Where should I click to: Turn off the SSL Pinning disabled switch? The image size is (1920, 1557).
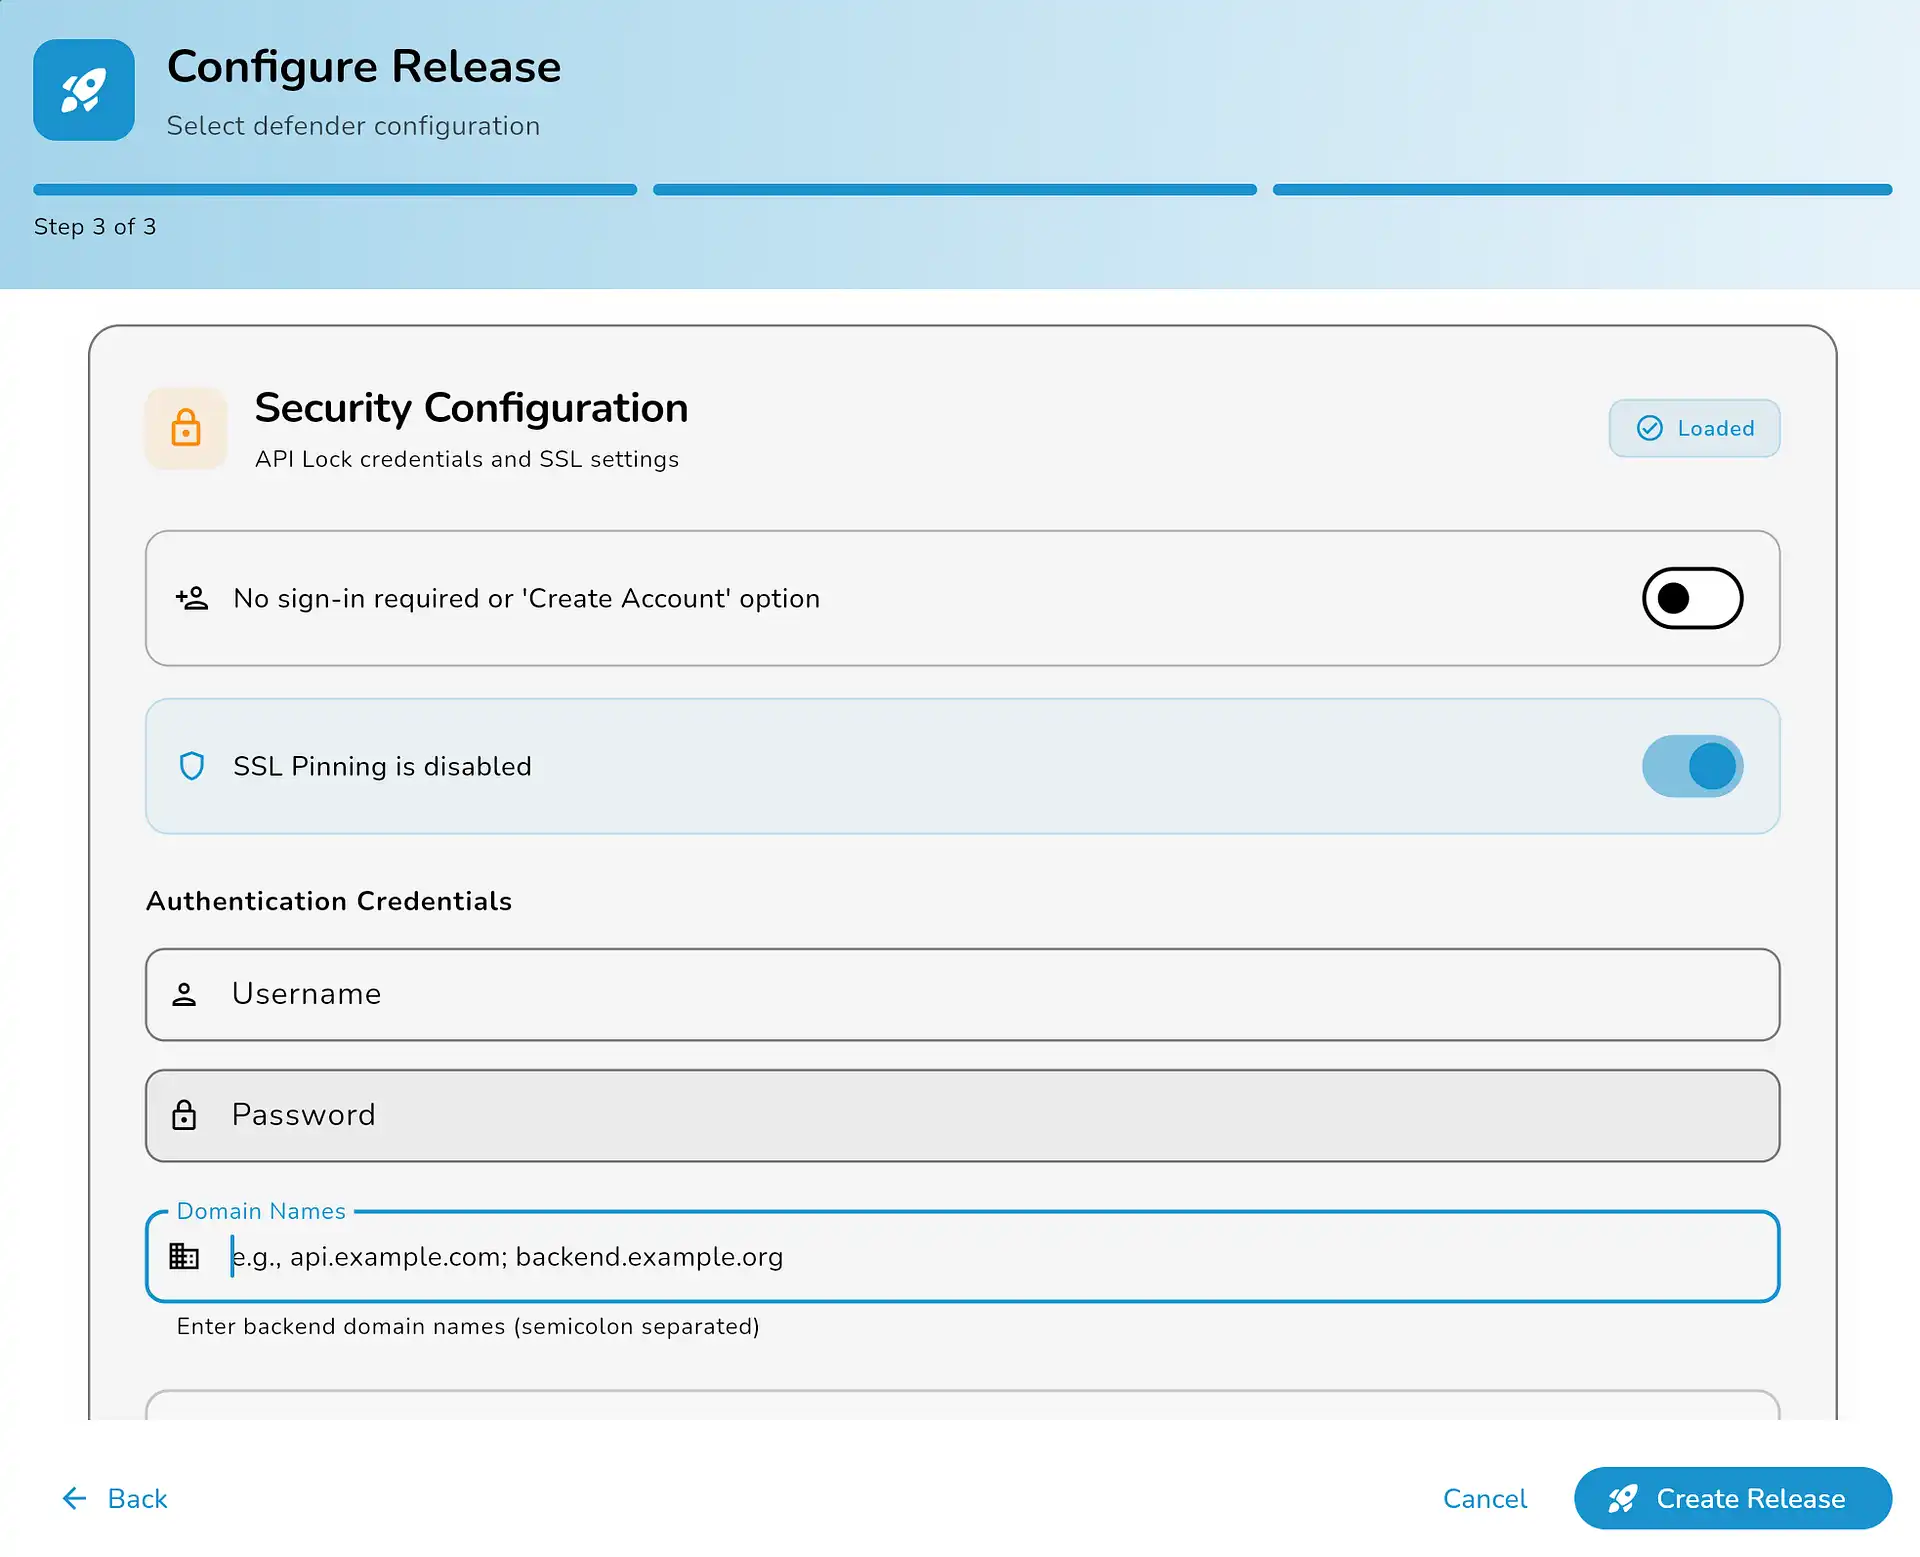click(x=1692, y=766)
